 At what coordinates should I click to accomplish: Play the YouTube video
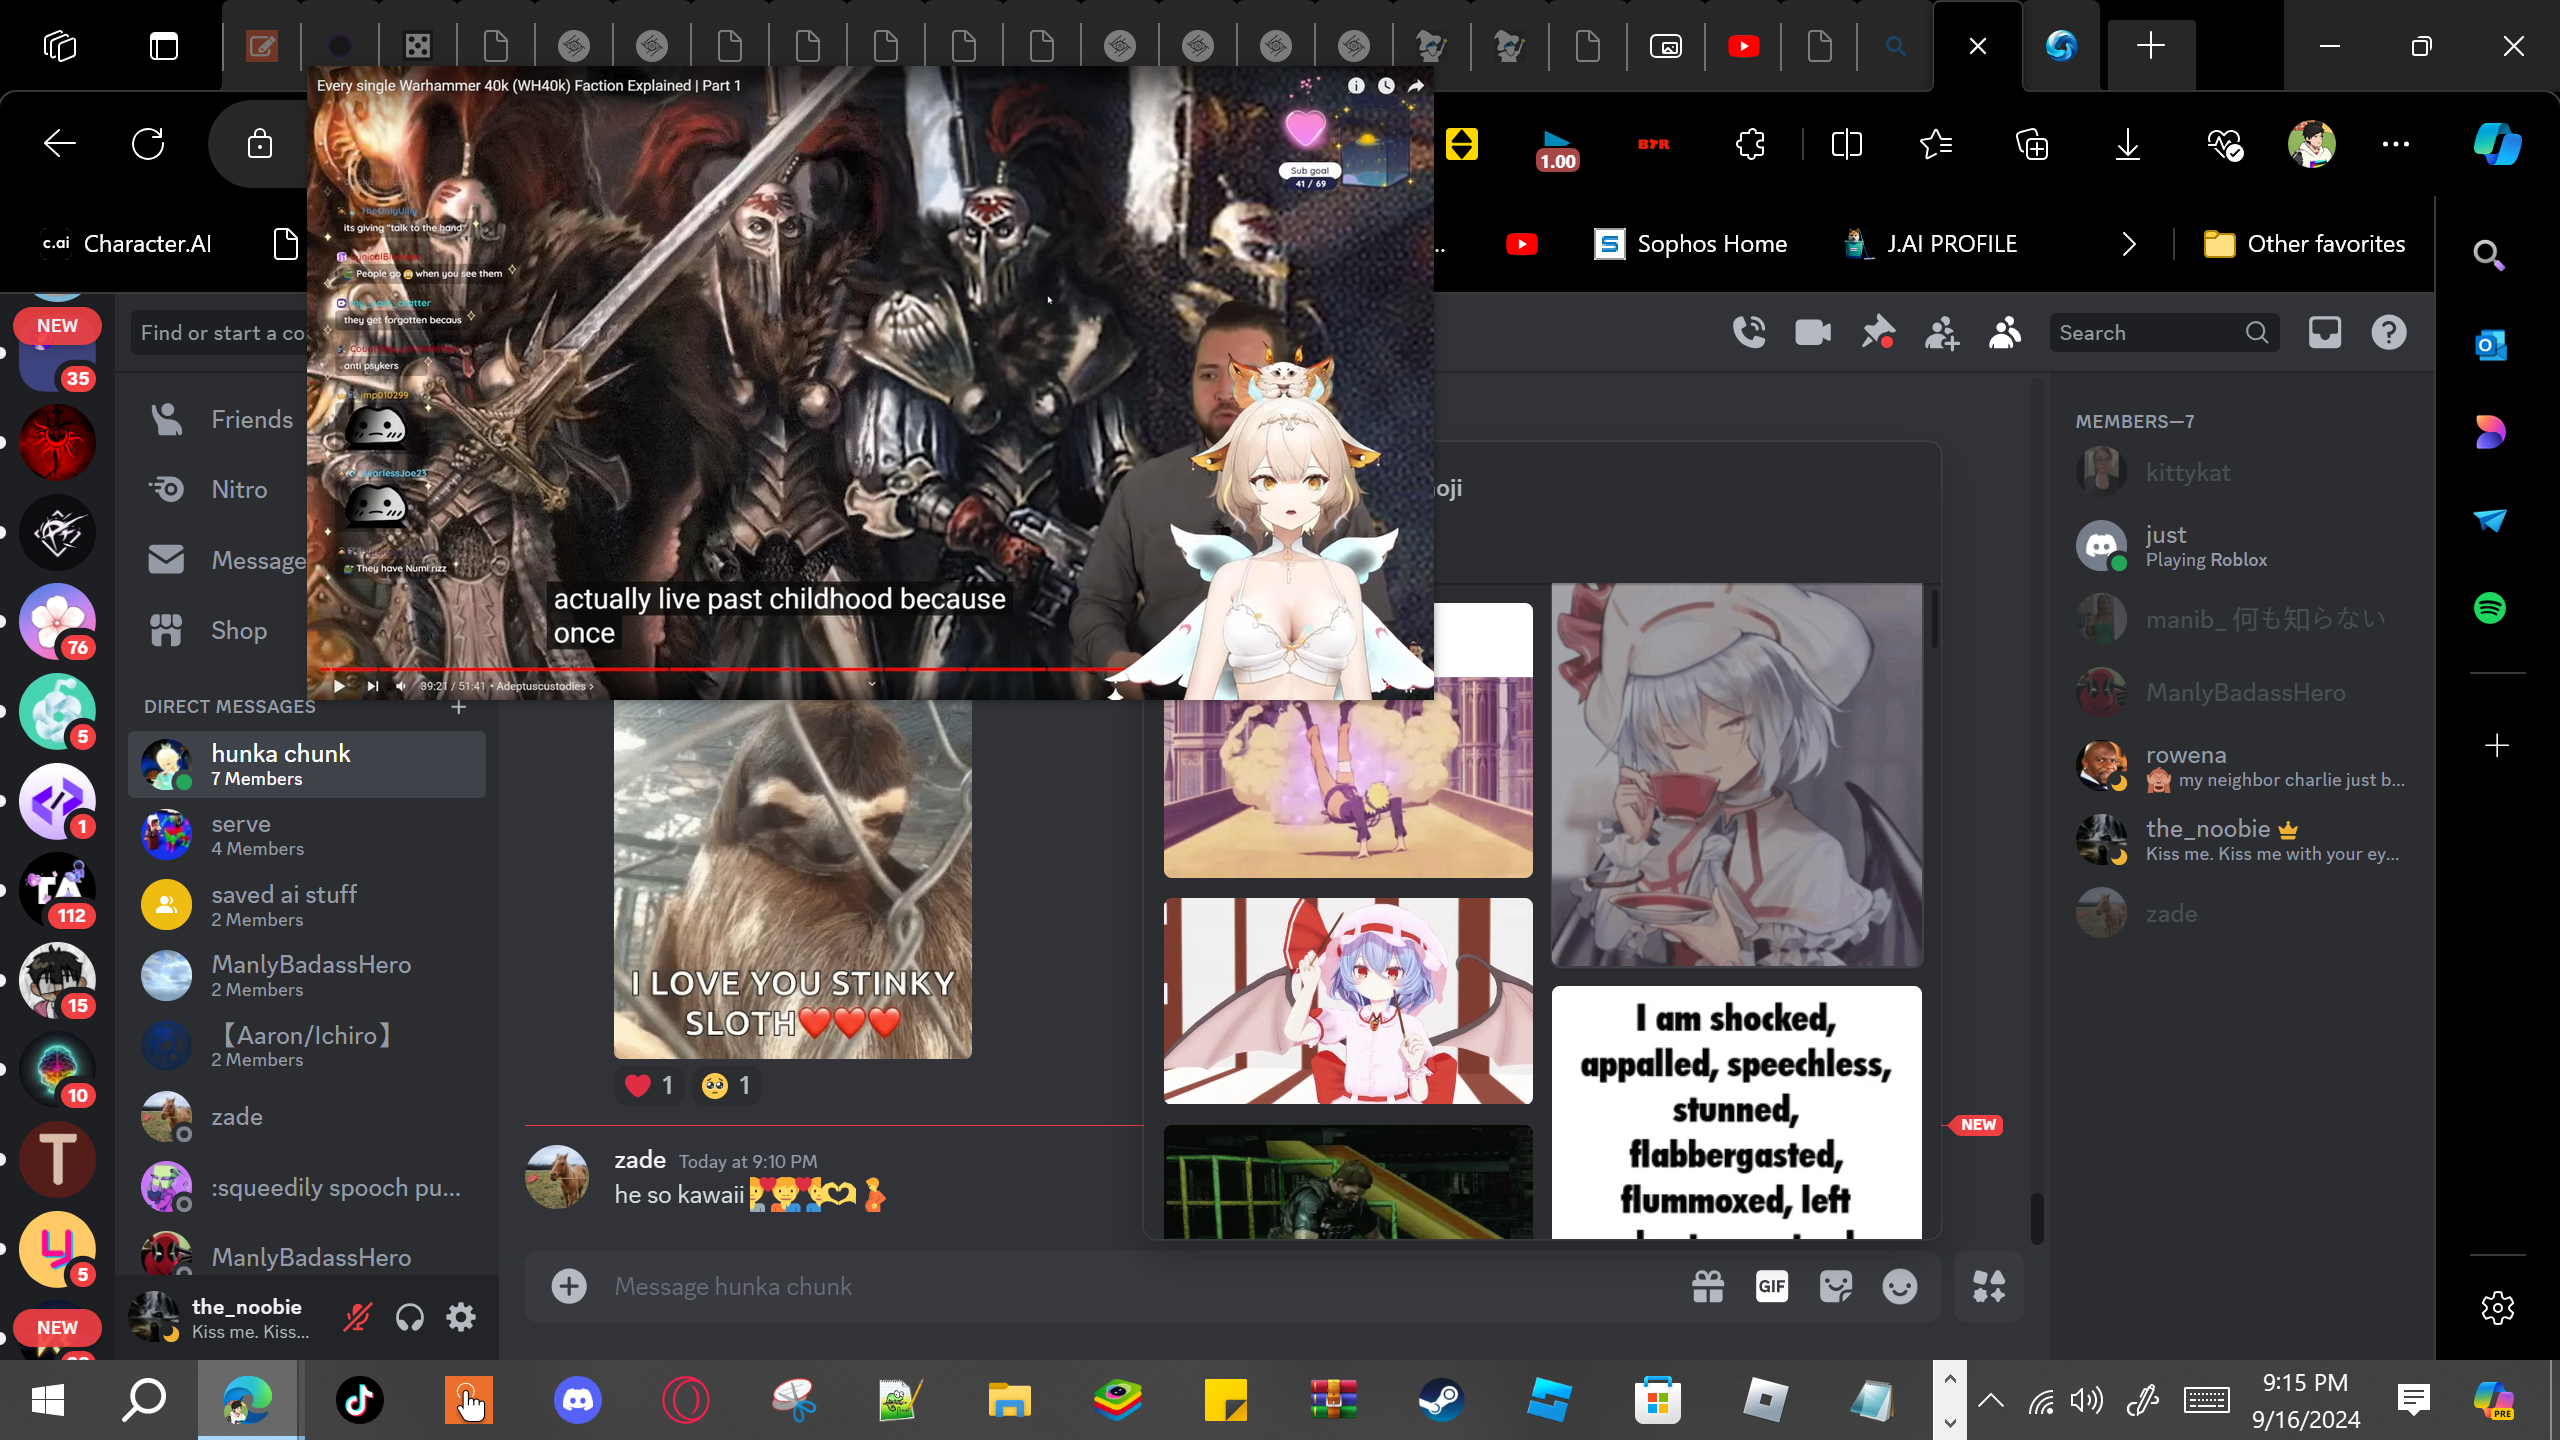coord(340,686)
